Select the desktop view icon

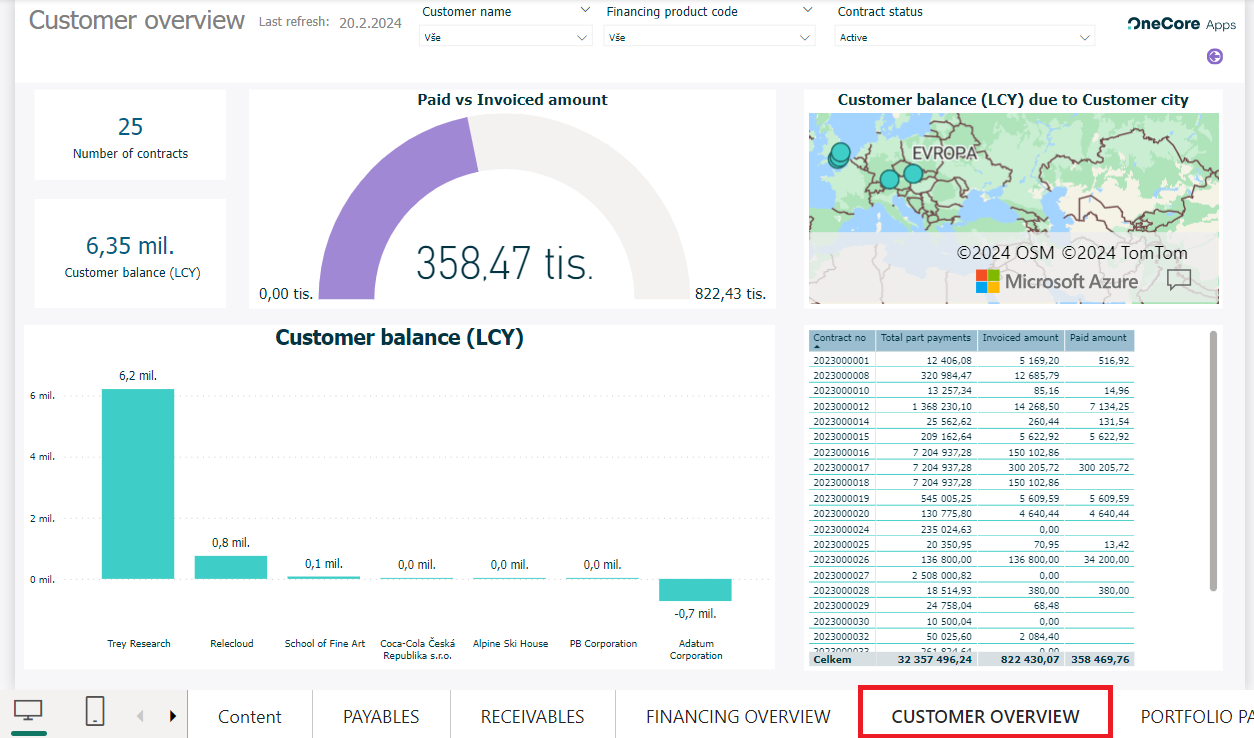click(27, 712)
